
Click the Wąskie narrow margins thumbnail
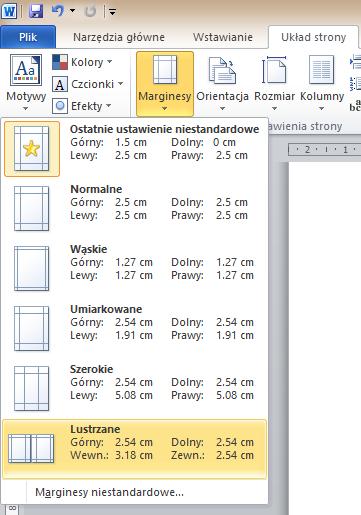point(32,269)
